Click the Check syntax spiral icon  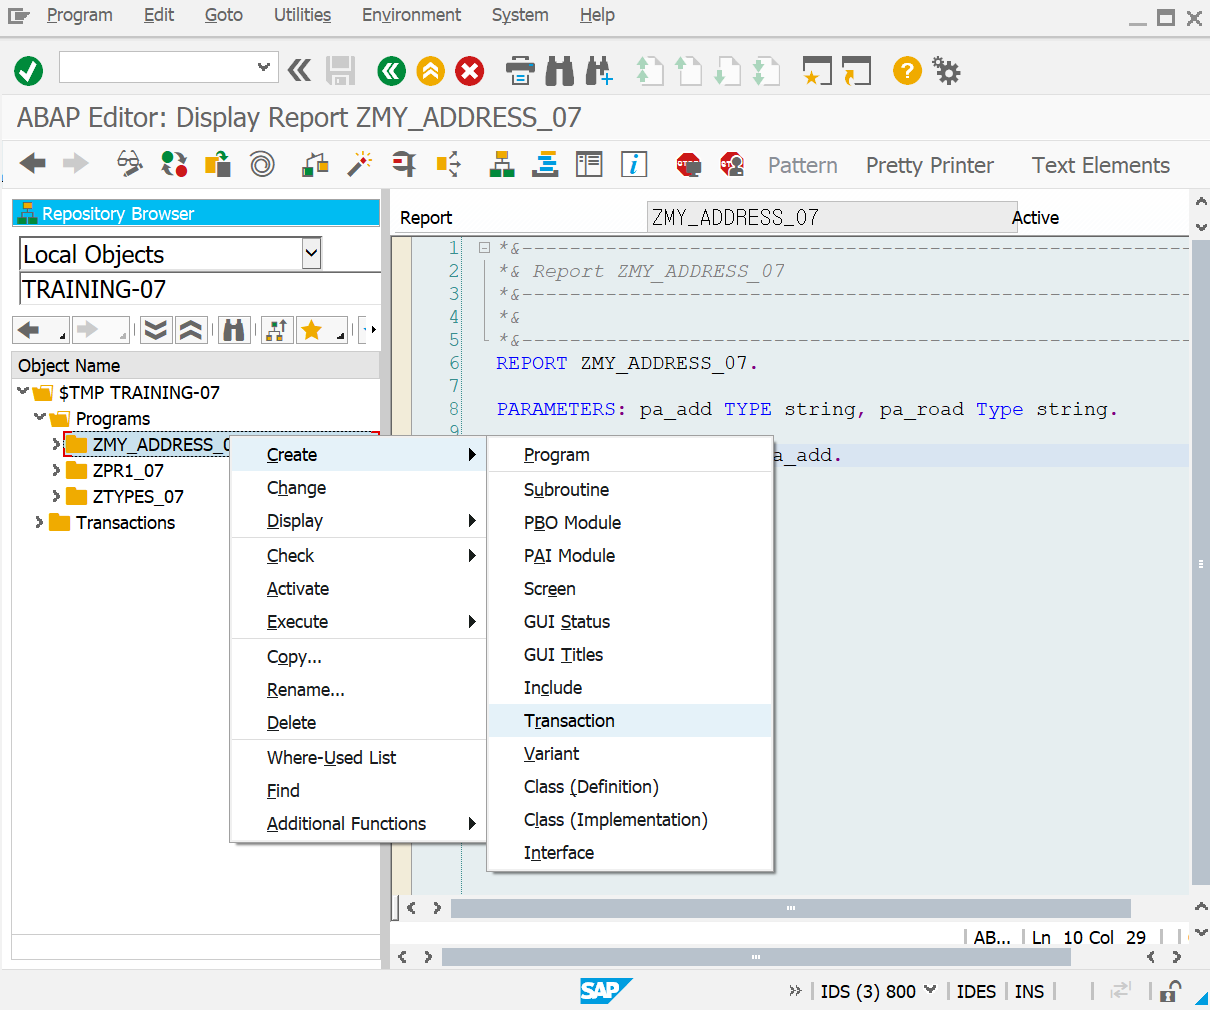click(x=262, y=164)
